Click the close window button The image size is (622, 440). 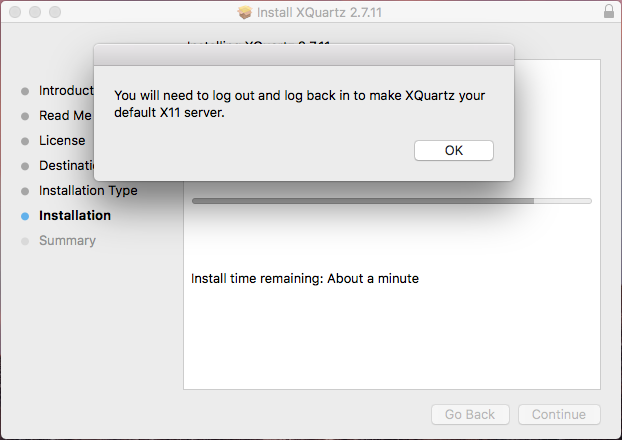click(x=15, y=12)
